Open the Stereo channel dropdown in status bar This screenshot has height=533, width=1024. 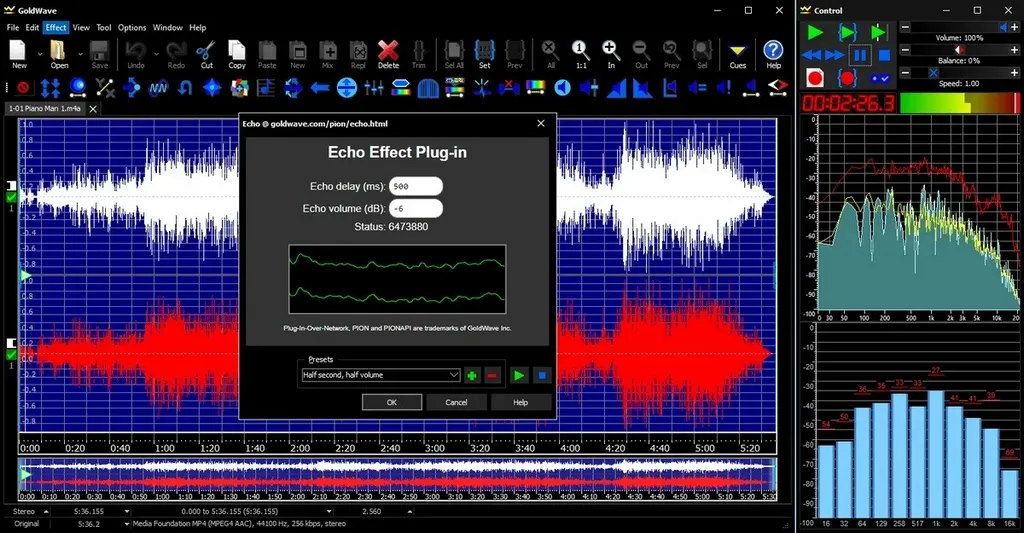pos(46,511)
